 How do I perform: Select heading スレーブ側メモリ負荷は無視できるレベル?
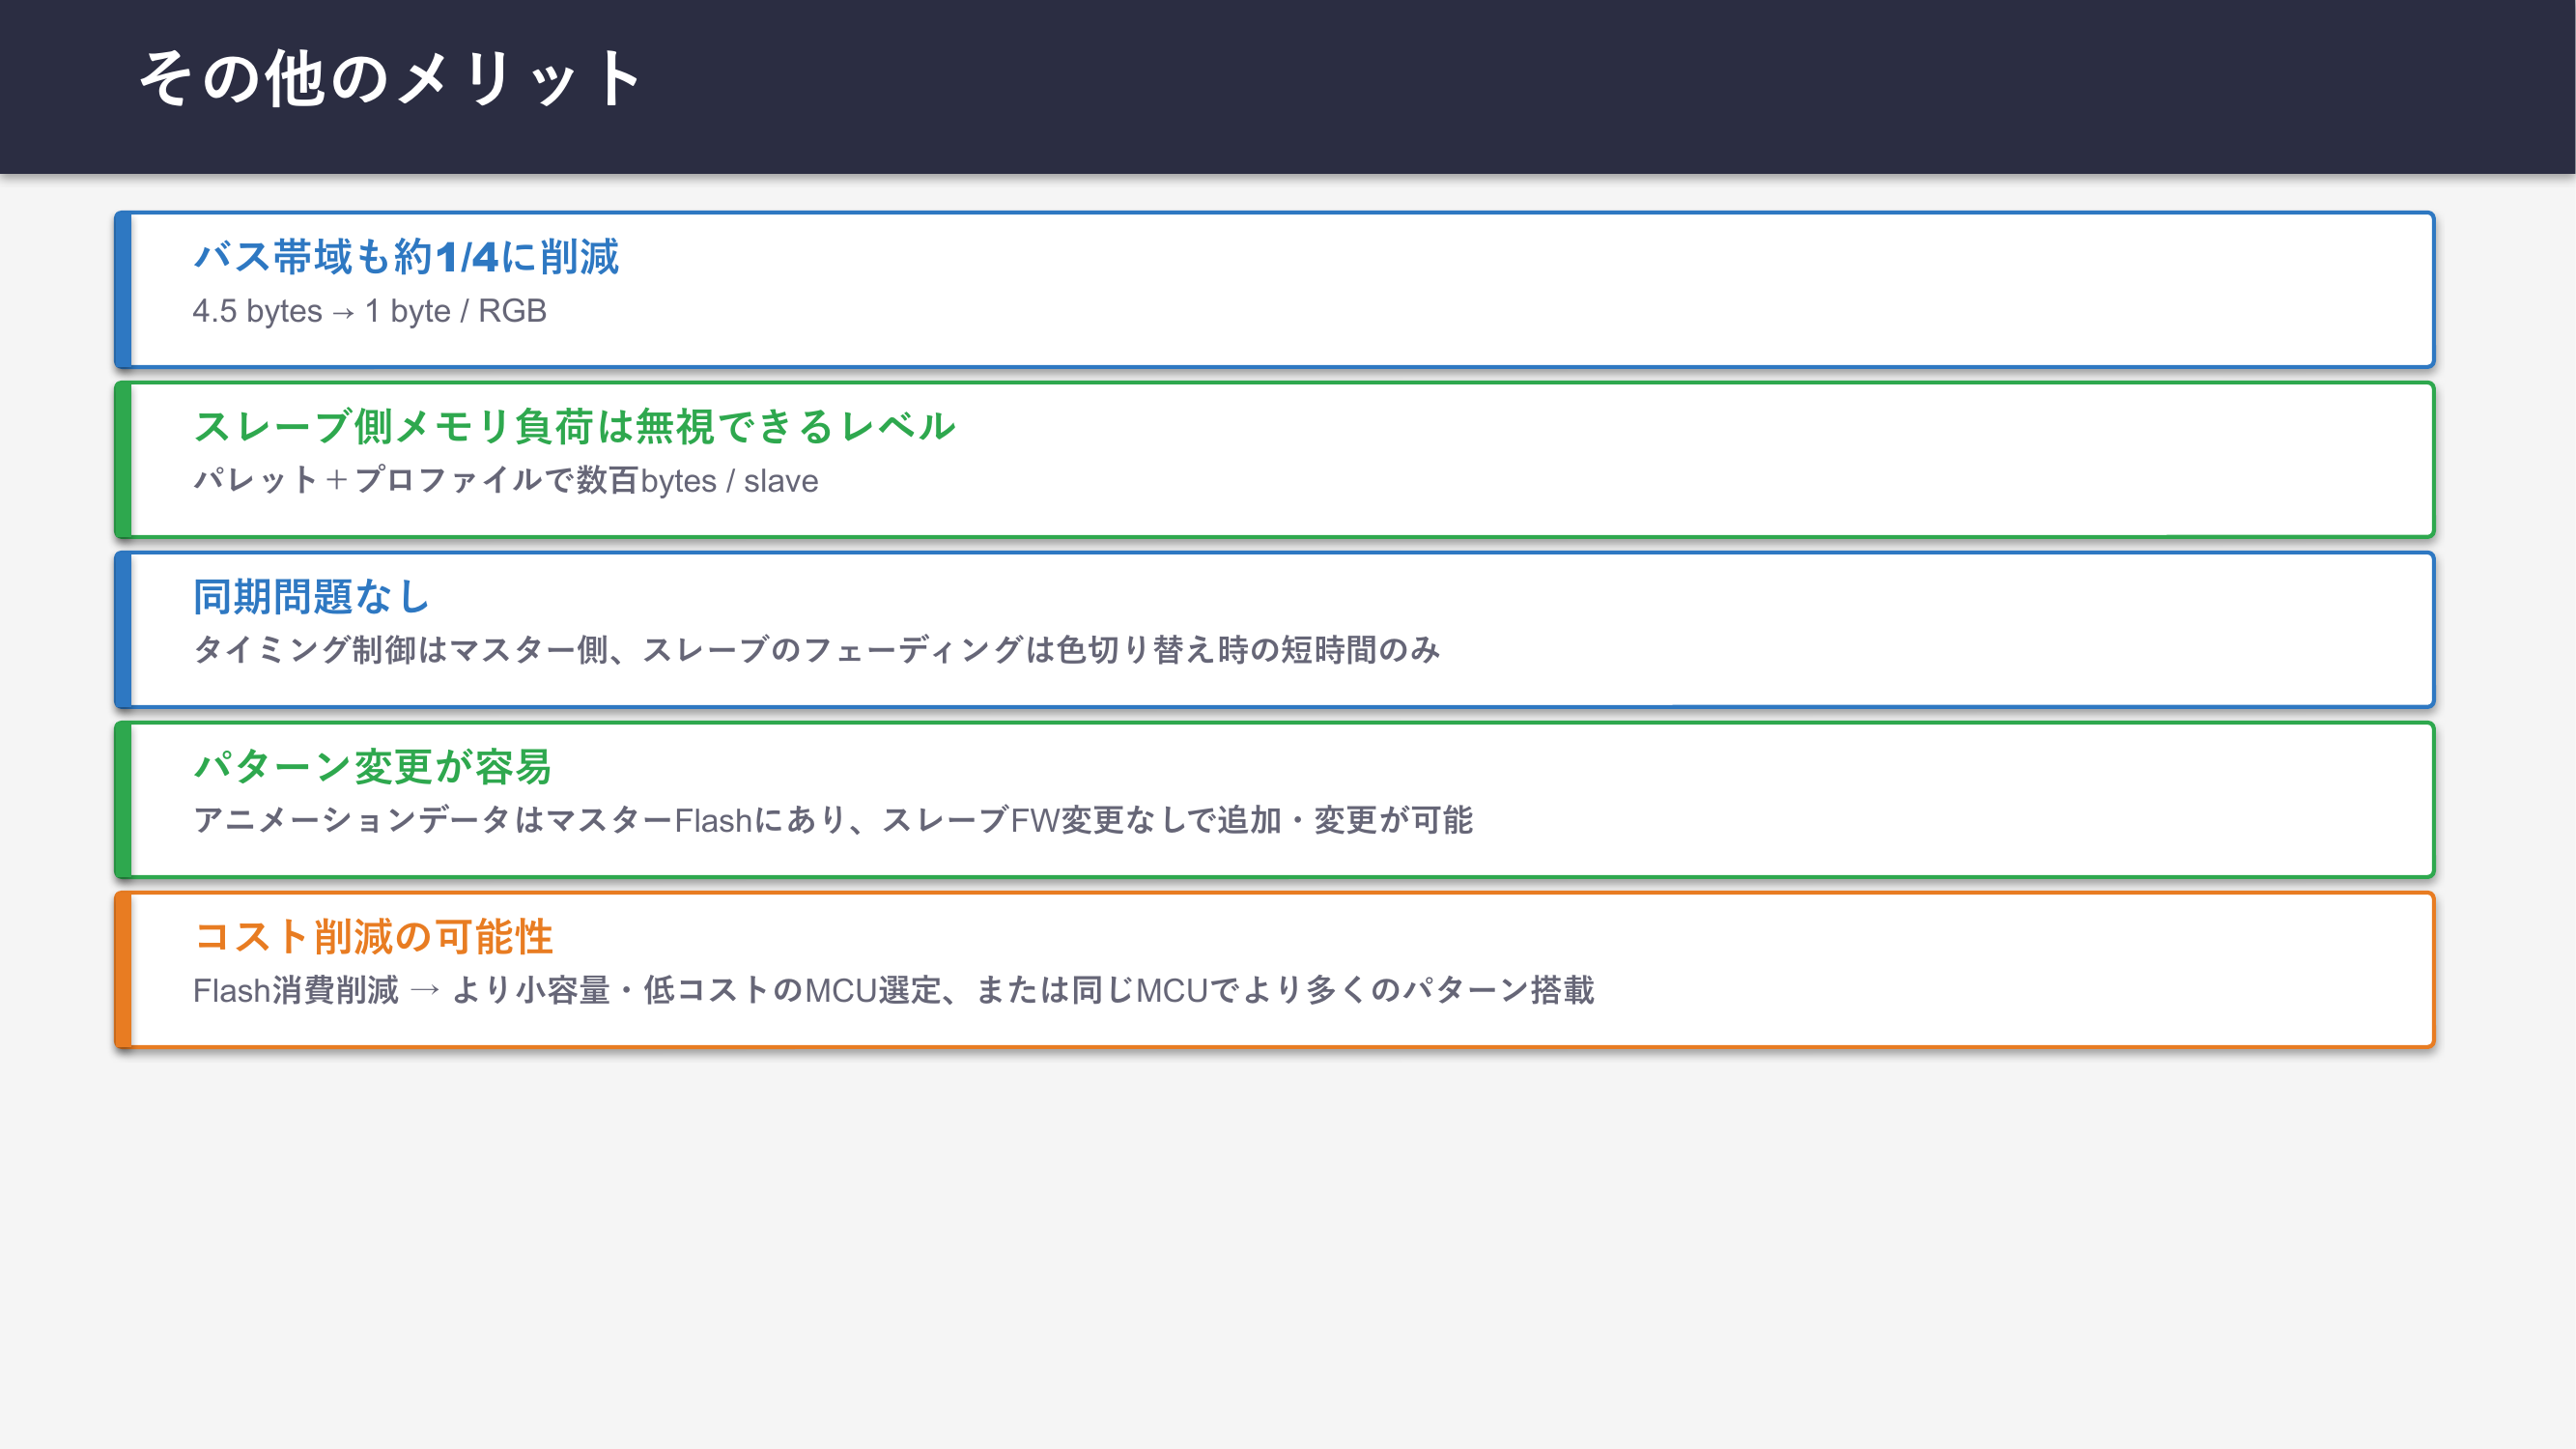[574, 427]
